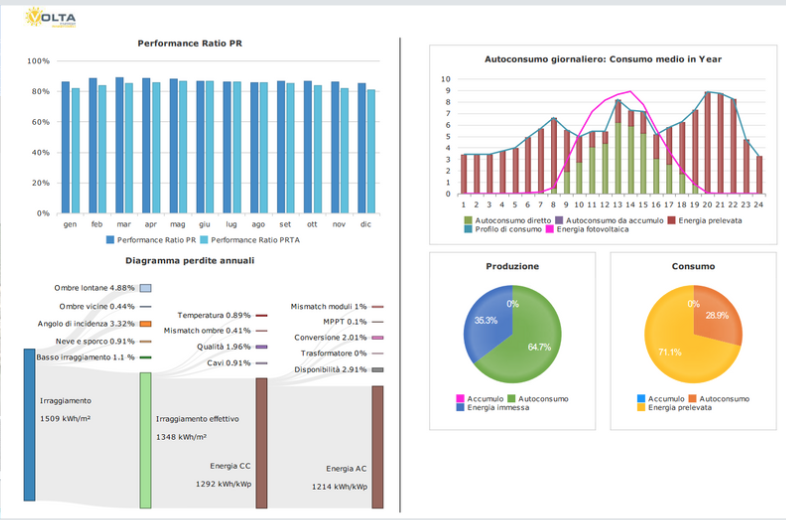Click the Produzione chart title
This screenshot has width=786, height=520.
[x=512, y=266]
